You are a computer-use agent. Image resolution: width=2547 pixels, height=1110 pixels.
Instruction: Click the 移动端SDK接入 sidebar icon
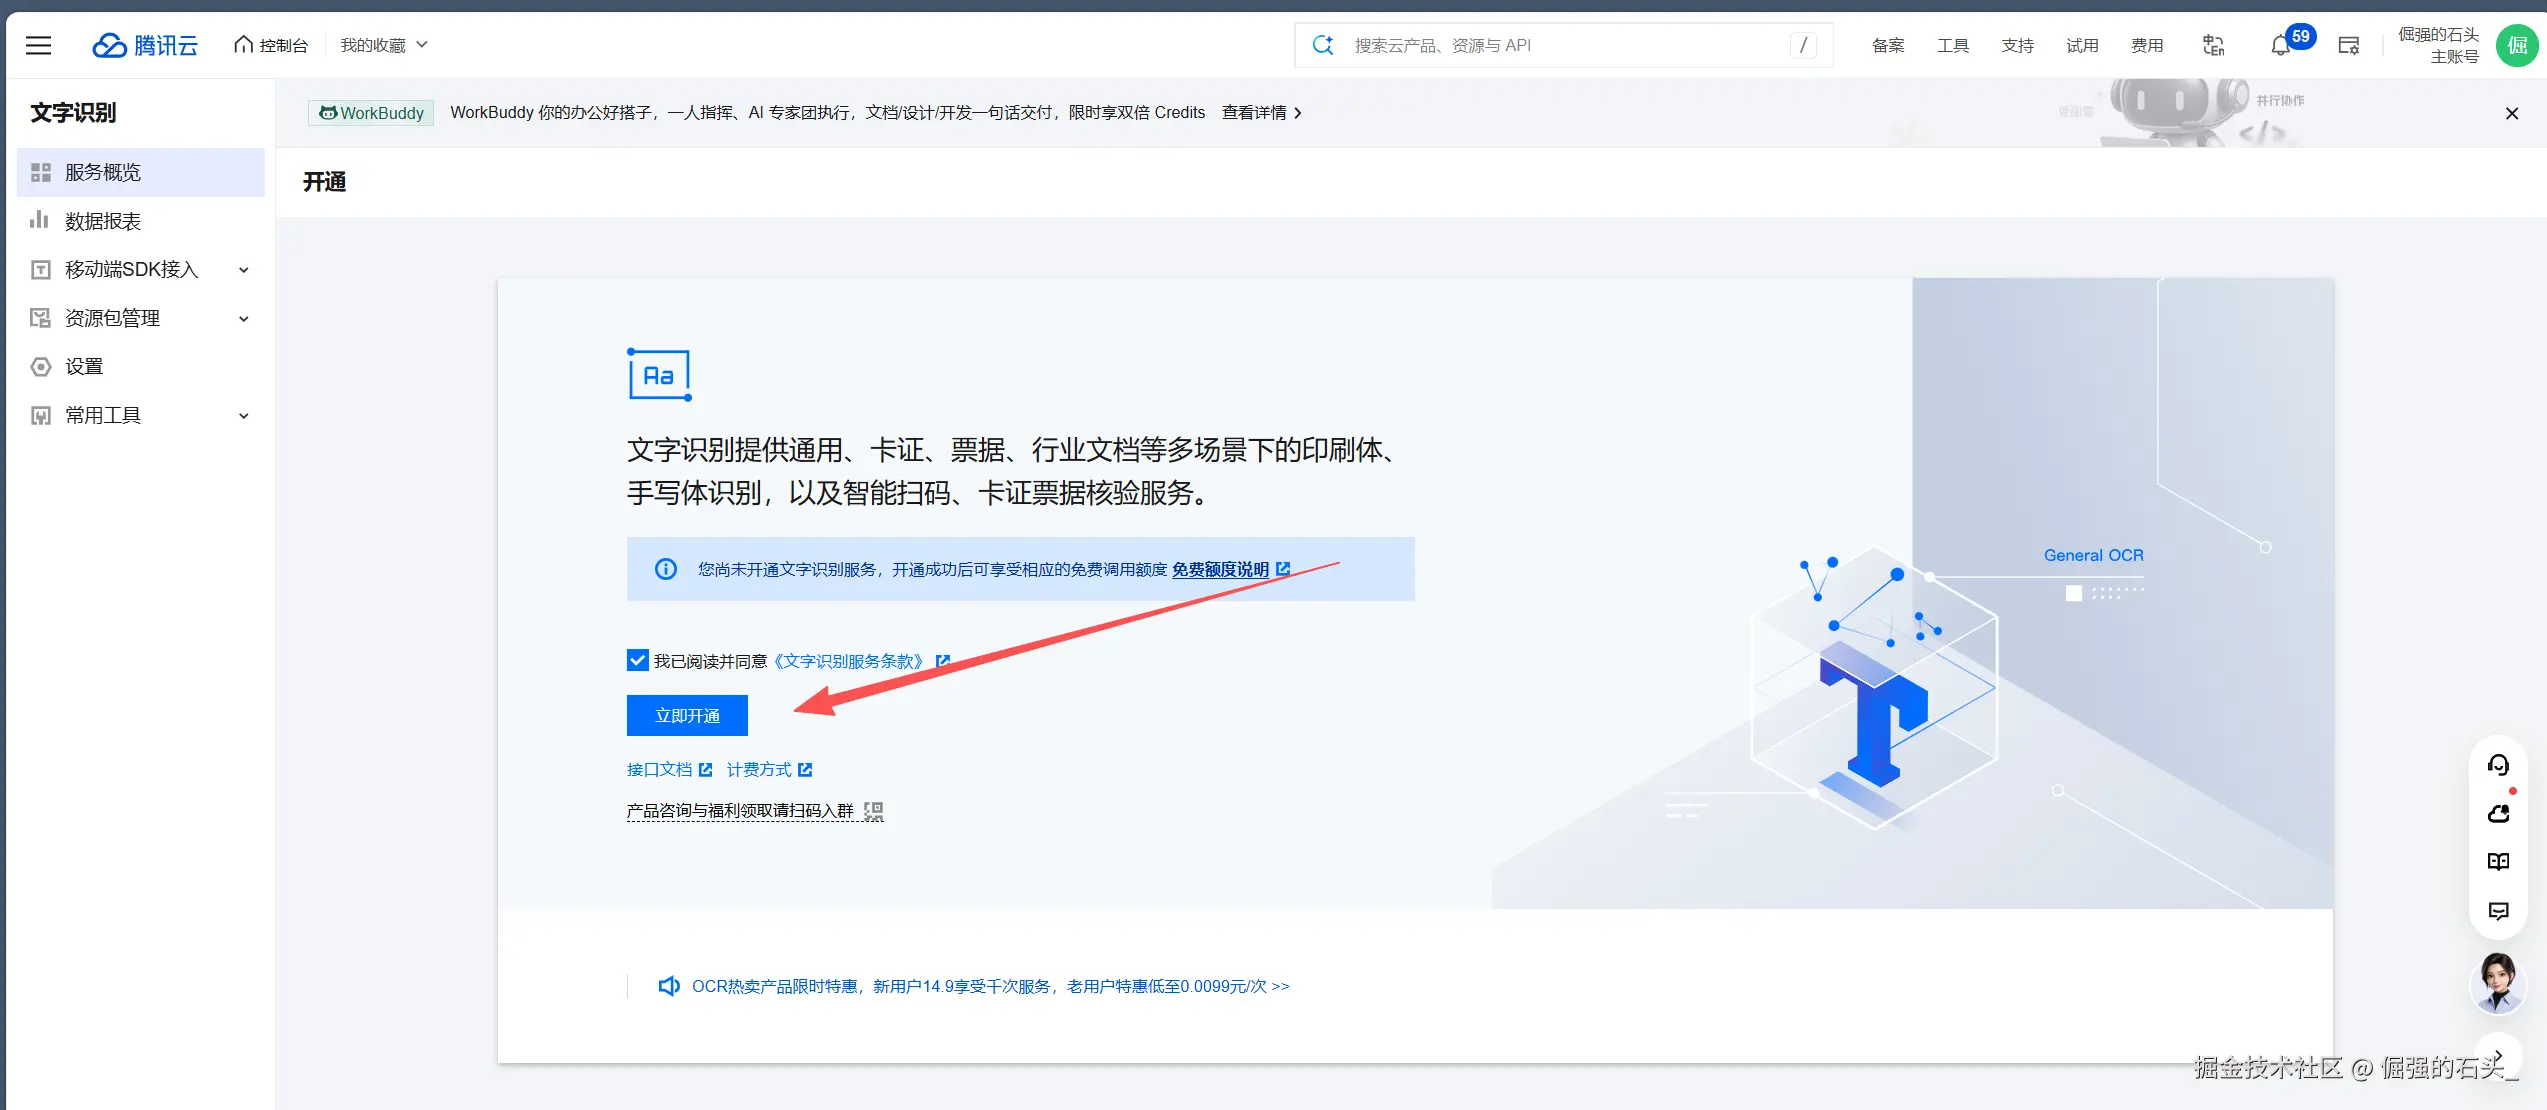click(40, 269)
